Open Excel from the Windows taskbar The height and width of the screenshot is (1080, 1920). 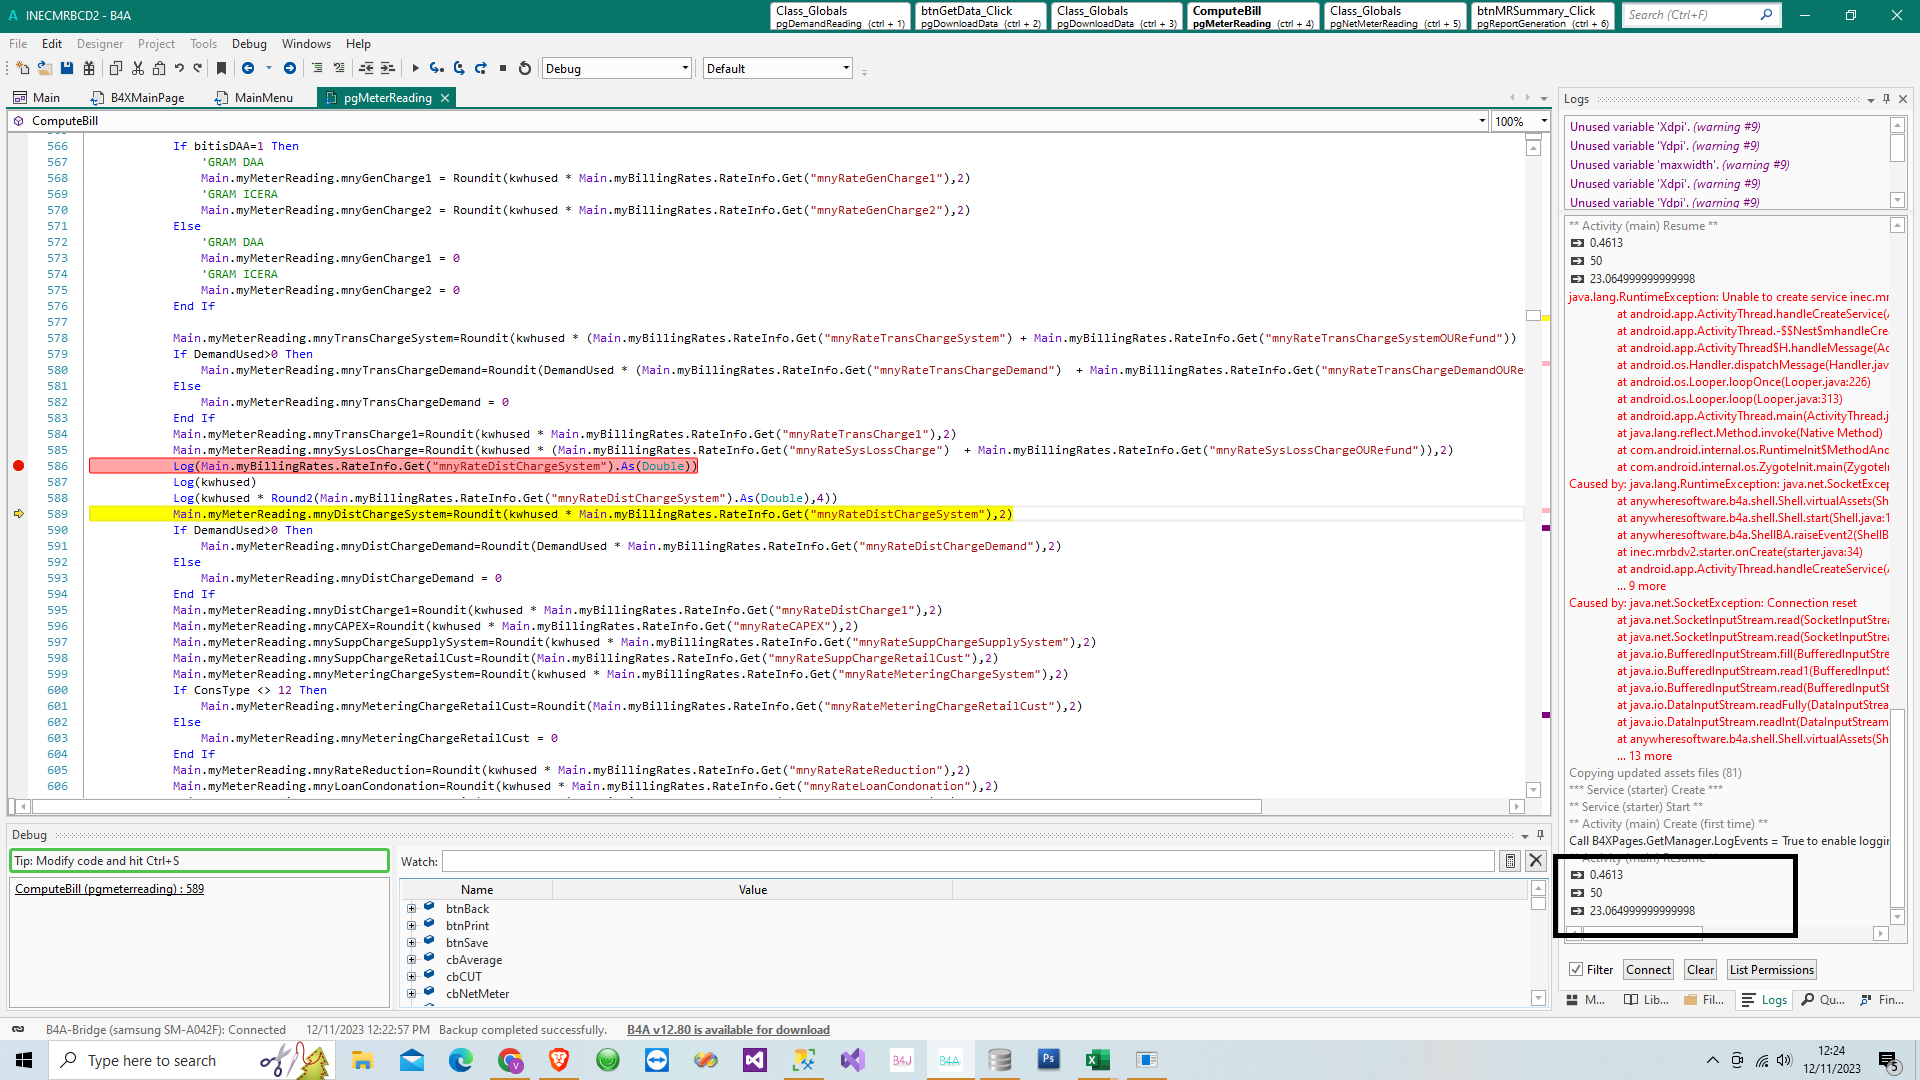pyautogui.click(x=1097, y=1060)
